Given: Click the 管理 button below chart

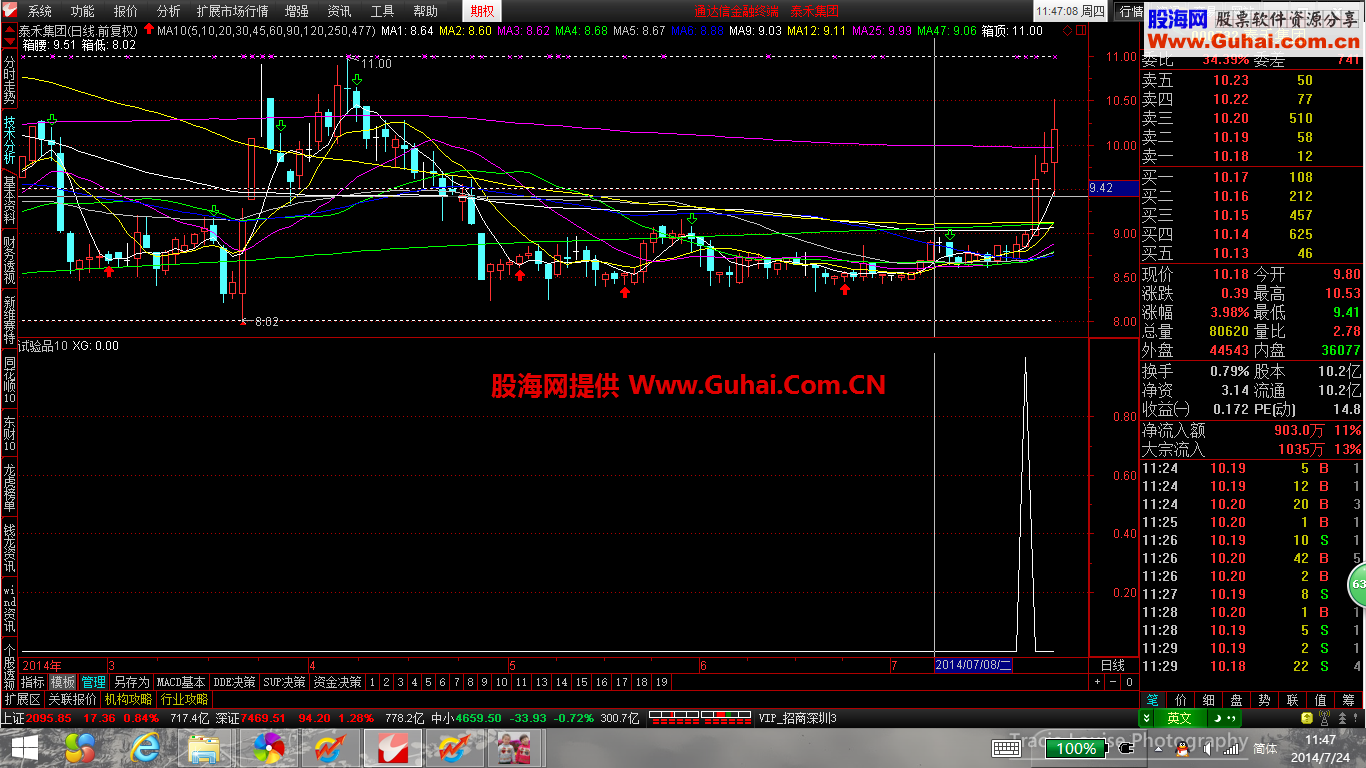Looking at the screenshot, I should tap(93, 682).
